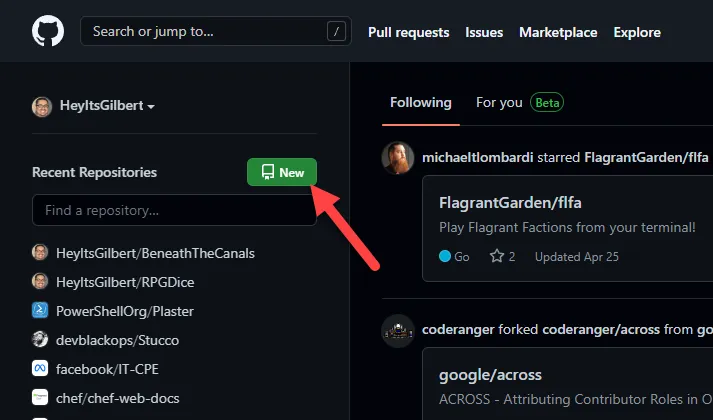The height and width of the screenshot is (420, 713).
Task: Click ACROSS Attributing Contributor Roles description
Action: [x=576, y=399]
